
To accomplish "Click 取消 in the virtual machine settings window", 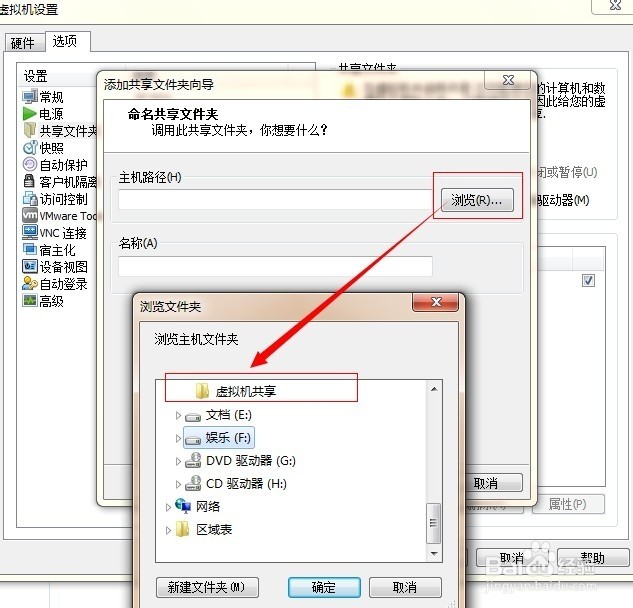I will tap(512, 558).
